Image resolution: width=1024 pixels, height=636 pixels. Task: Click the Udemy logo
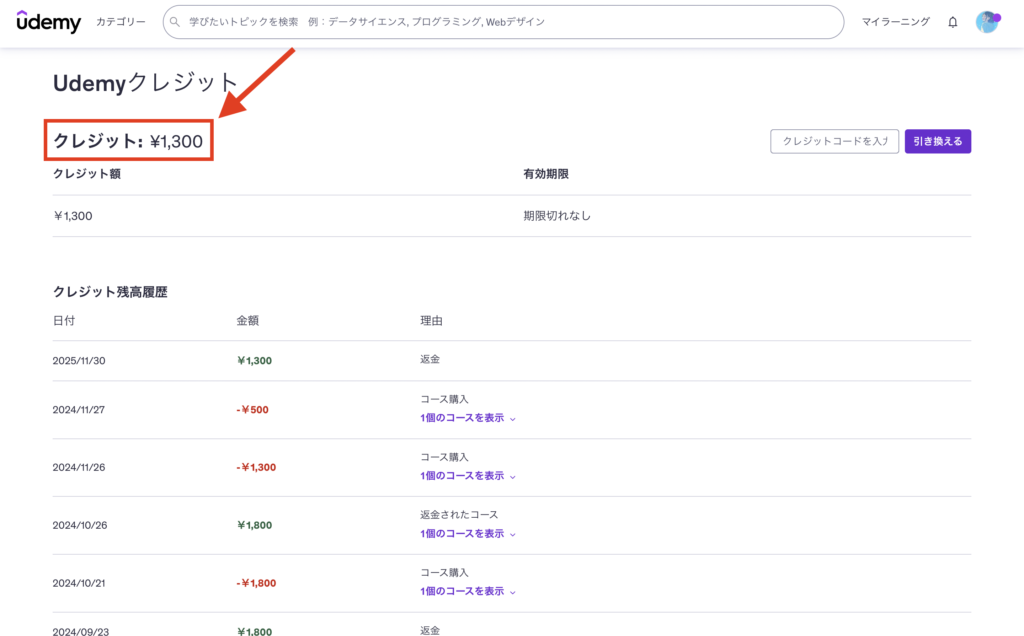[x=49, y=22]
